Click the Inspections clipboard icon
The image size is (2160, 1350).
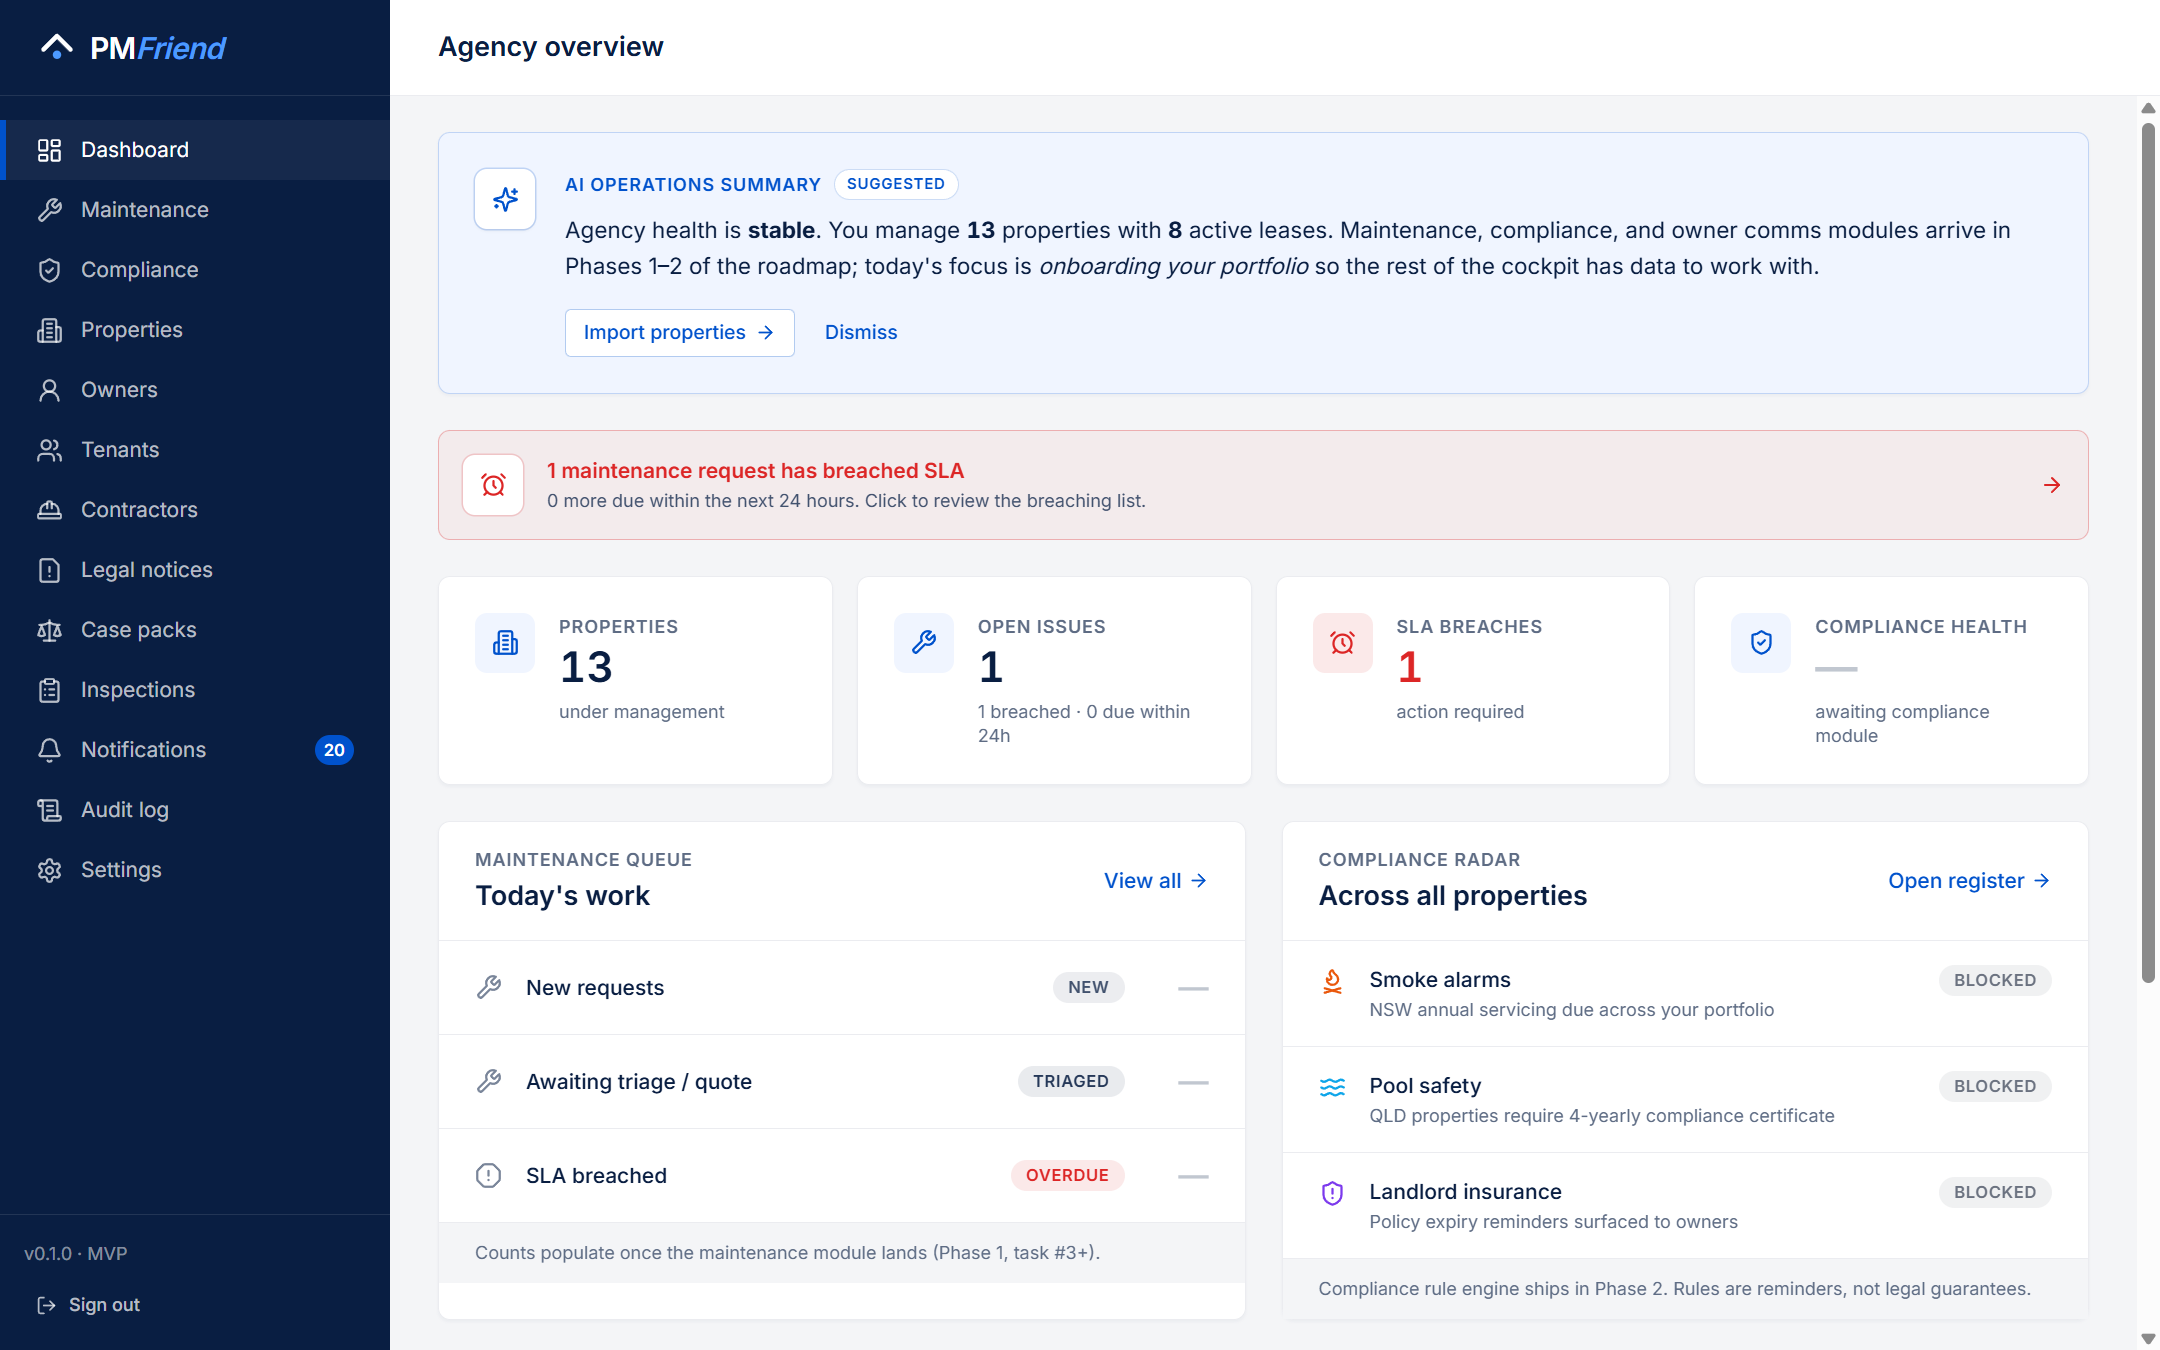(49, 690)
